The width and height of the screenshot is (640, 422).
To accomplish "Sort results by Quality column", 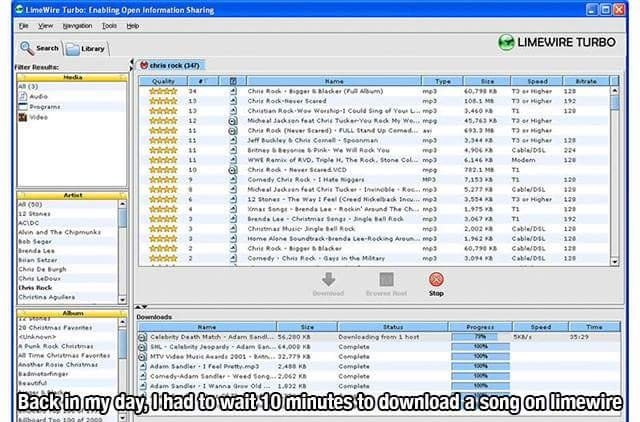I will (163, 81).
